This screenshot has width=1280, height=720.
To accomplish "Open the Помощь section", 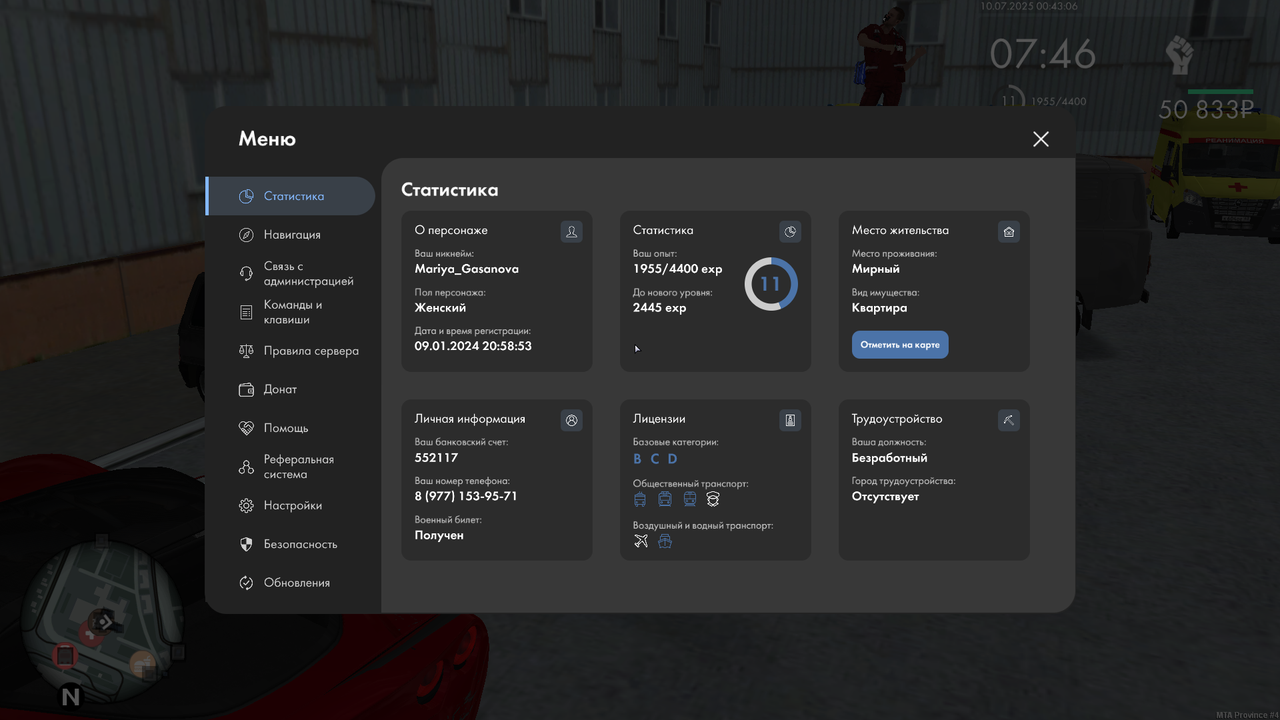I will point(290,428).
